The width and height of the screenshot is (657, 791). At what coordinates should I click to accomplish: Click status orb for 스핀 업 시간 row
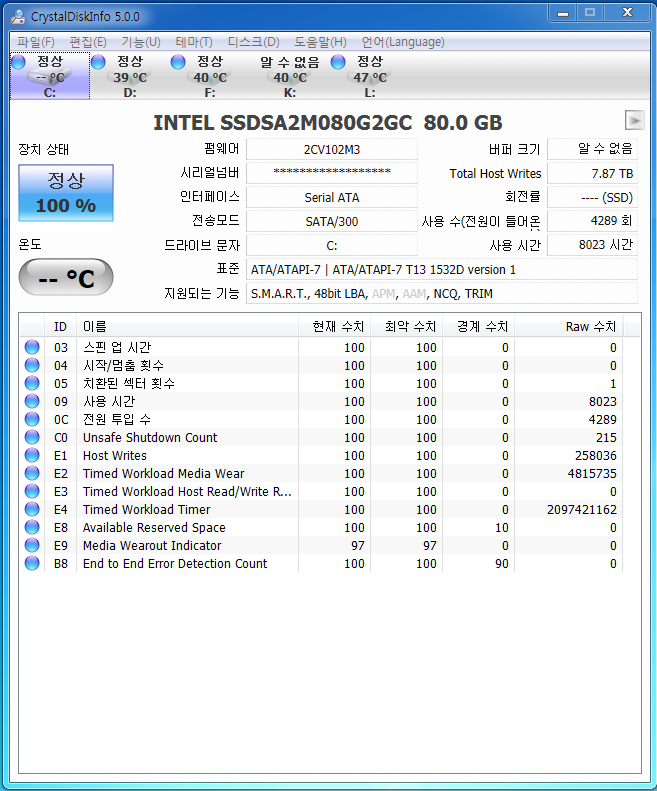pyautogui.click(x=32, y=347)
